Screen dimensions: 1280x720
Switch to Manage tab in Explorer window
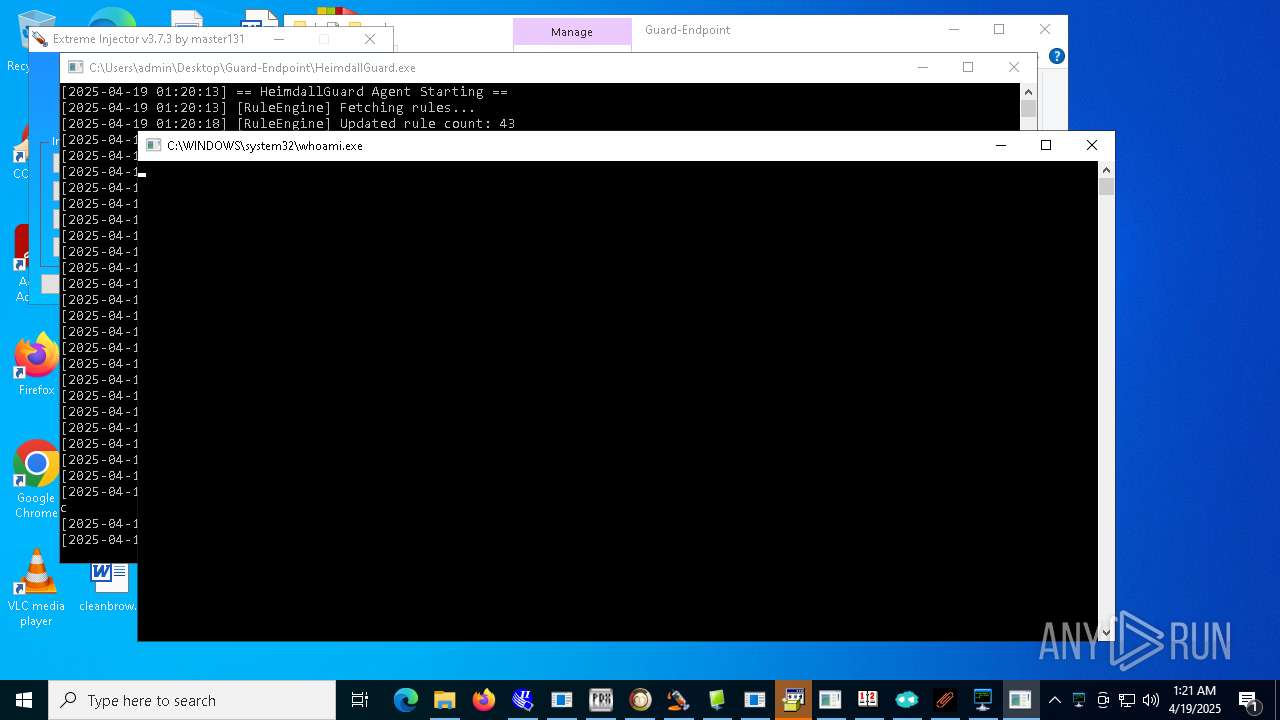coord(572,32)
